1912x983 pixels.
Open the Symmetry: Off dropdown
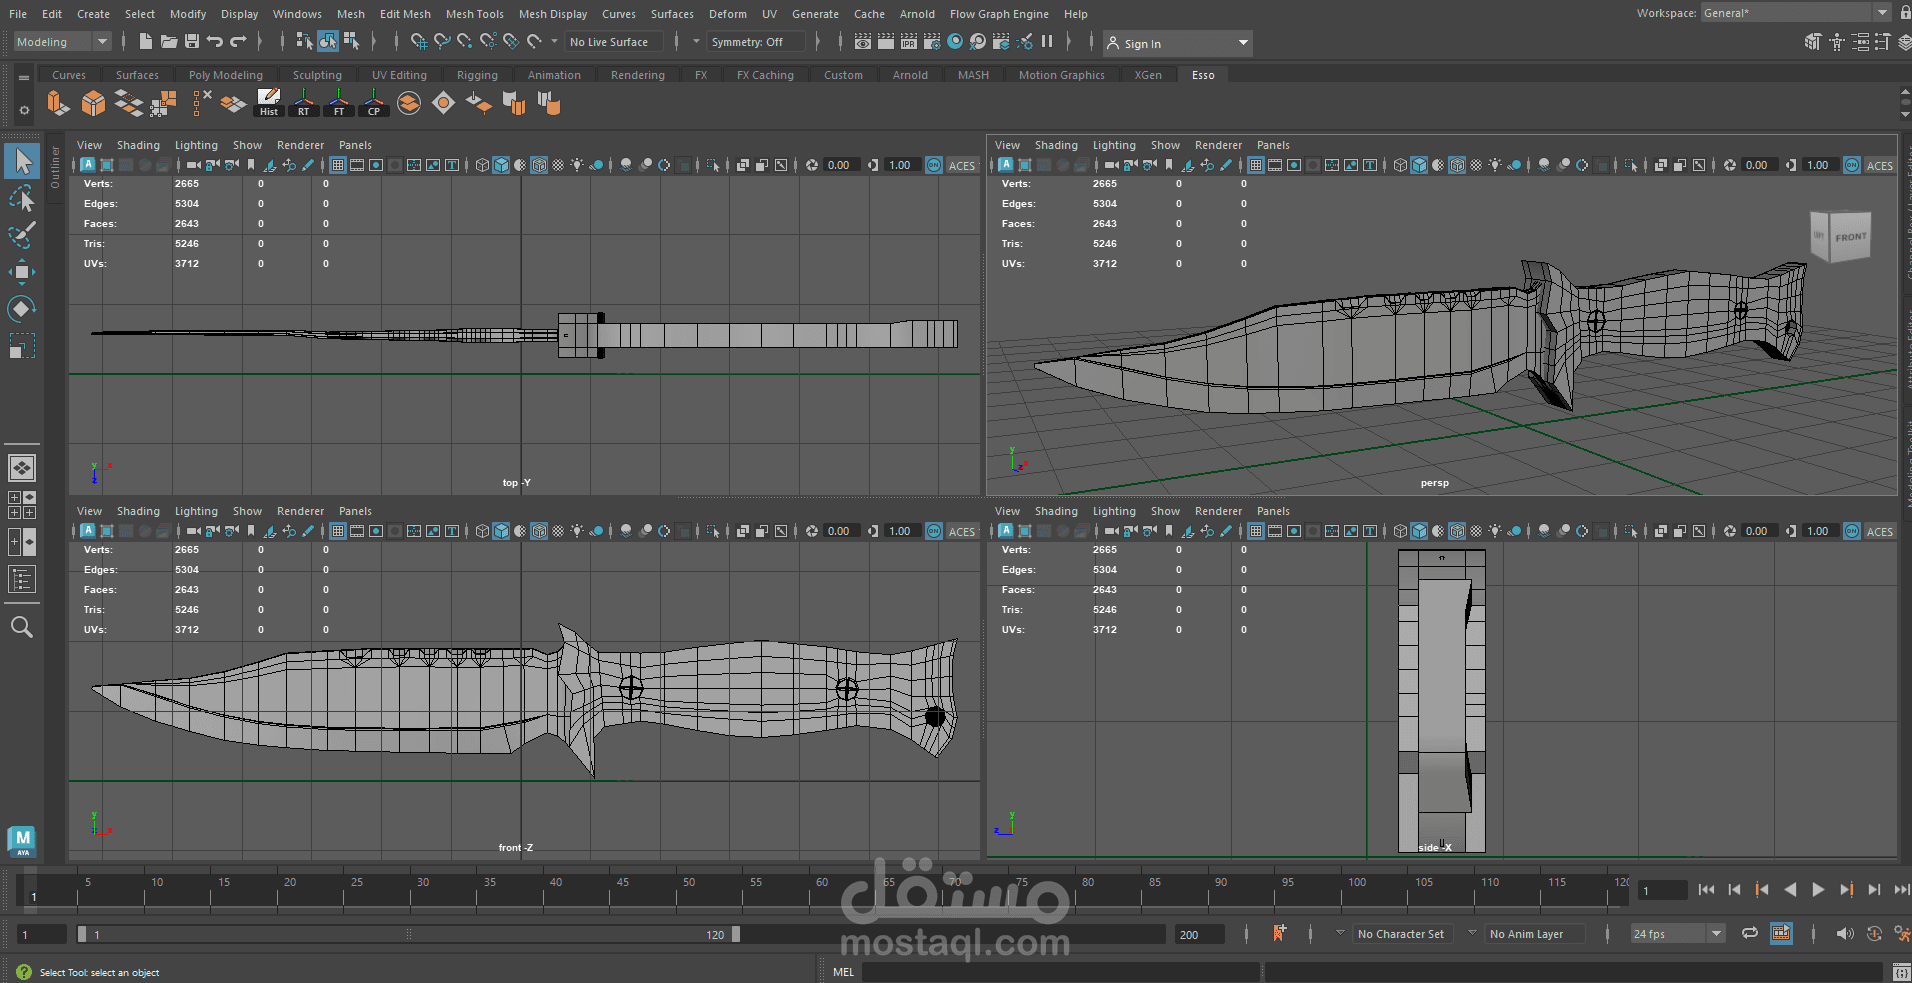[755, 42]
